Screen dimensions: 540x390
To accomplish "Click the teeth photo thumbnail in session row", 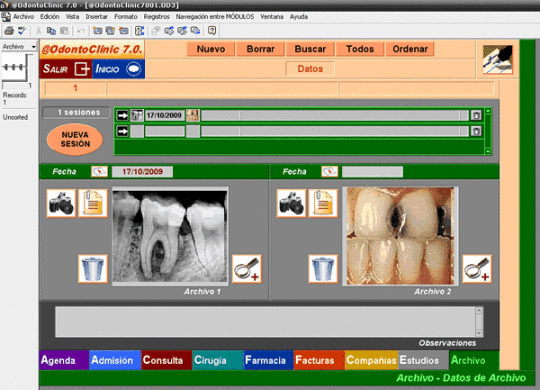I will pyautogui.click(x=193, y=115).
